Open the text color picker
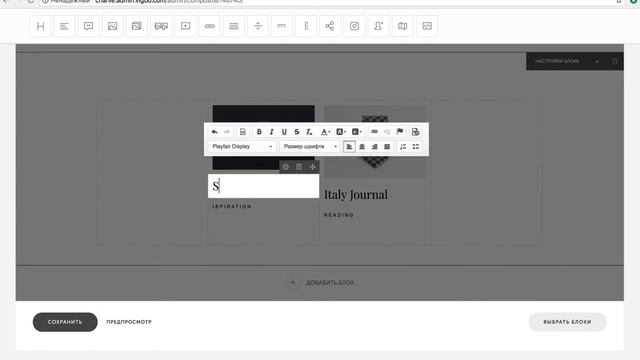 [x=325, y=132]
